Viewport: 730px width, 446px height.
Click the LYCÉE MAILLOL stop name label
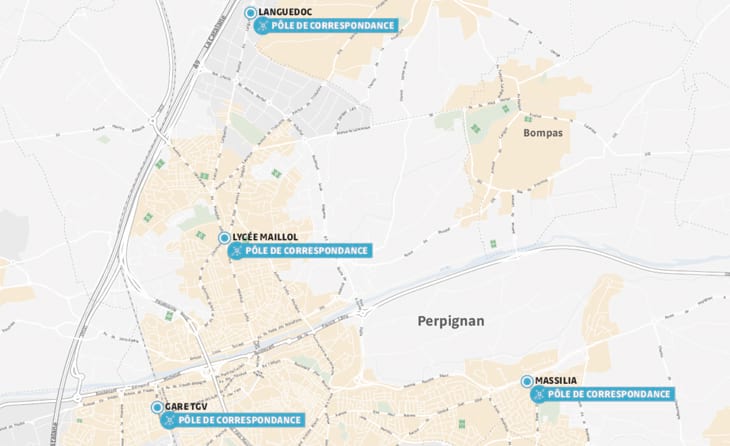click(265, 237)
